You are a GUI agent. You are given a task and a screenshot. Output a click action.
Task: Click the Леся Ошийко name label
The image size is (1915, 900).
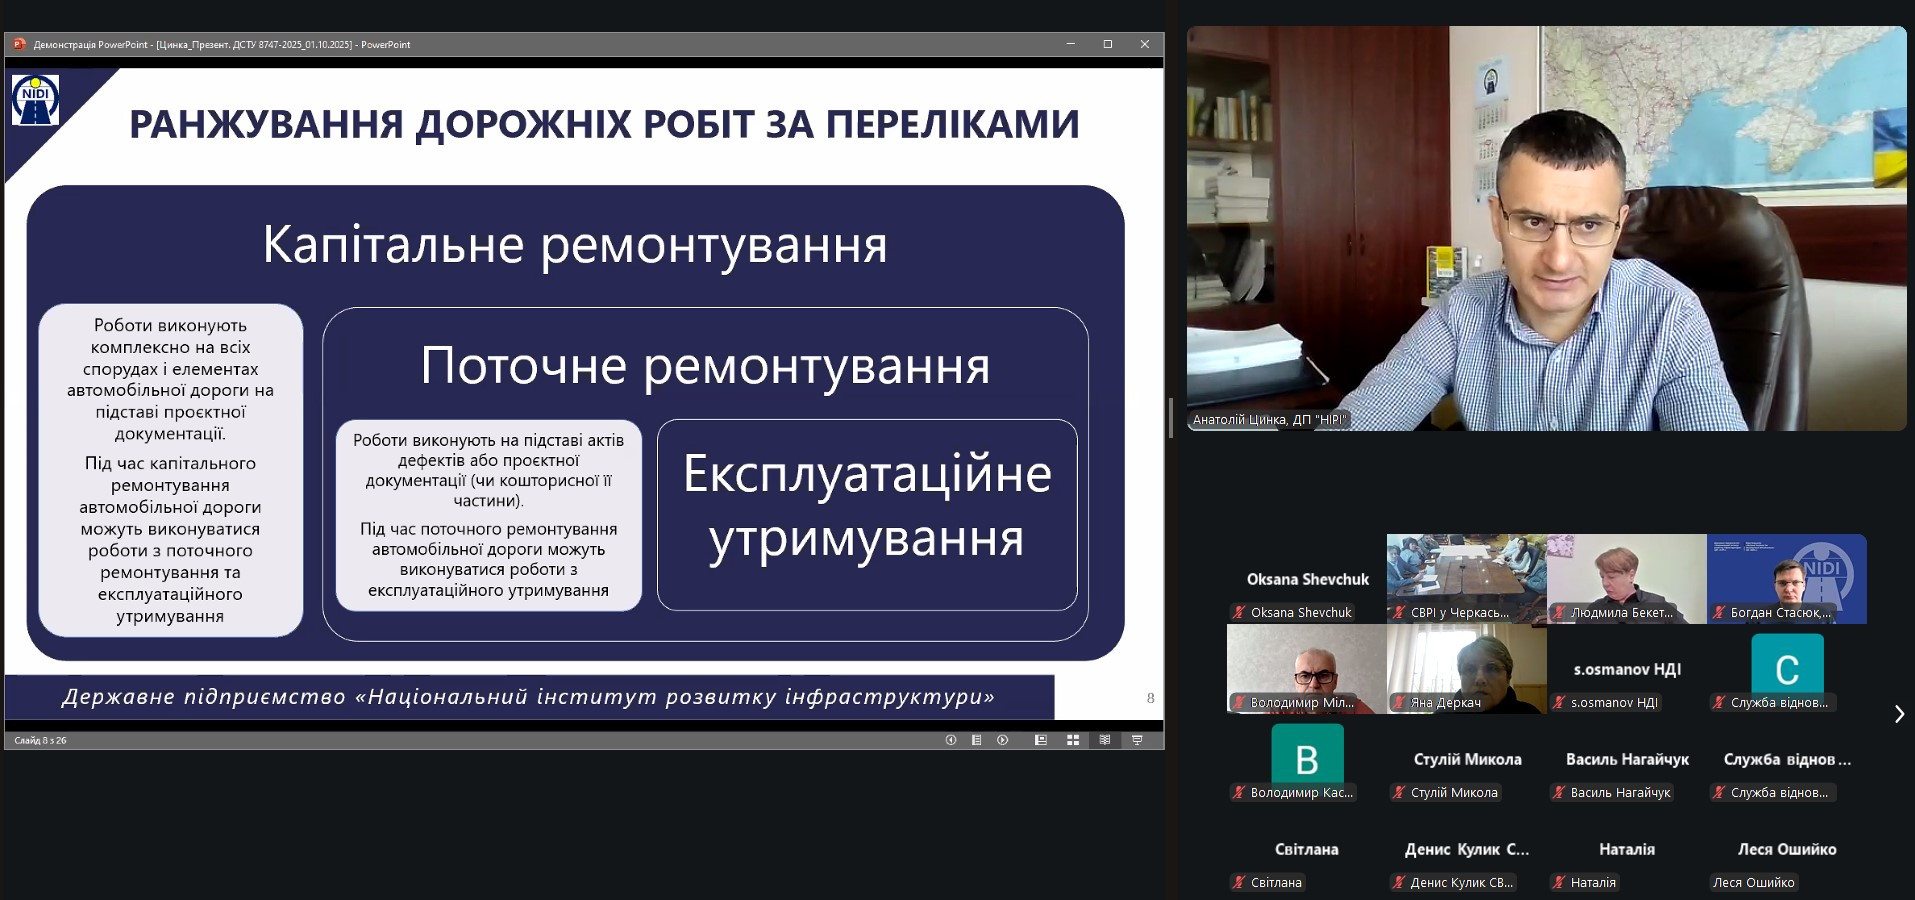tap(1753, 883)
